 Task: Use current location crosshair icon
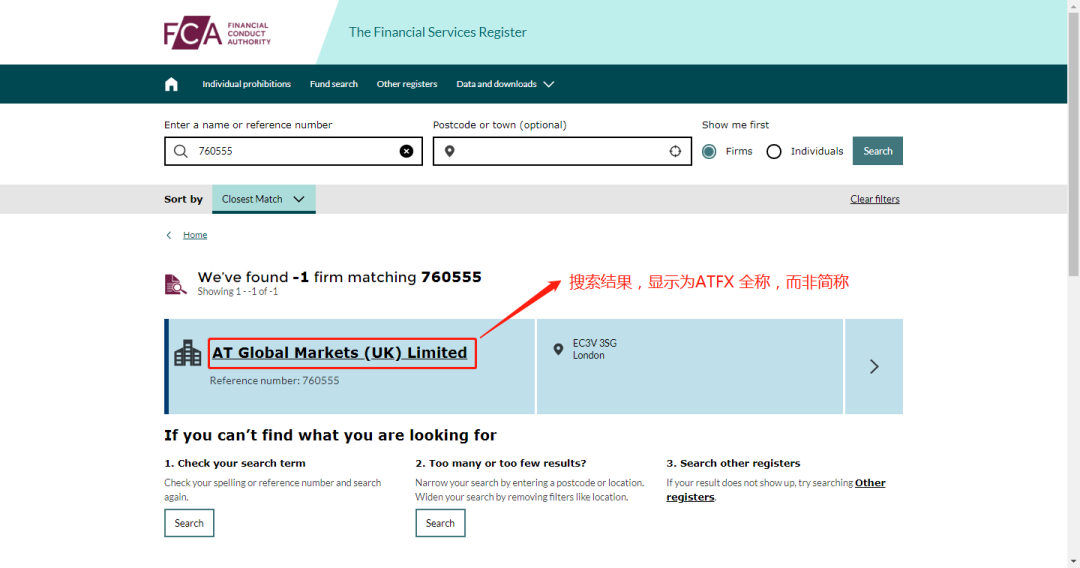(675, 151)
